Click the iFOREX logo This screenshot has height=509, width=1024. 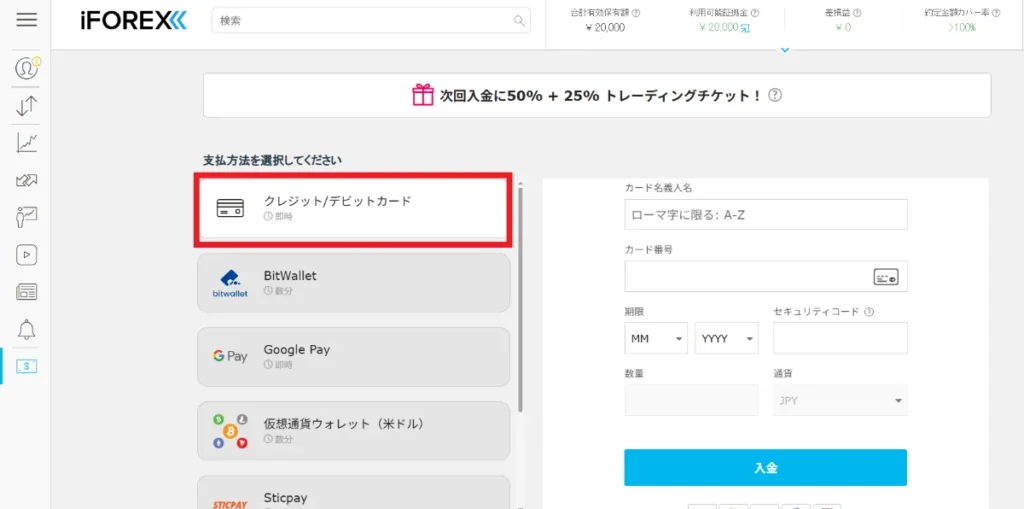(133, 21)
